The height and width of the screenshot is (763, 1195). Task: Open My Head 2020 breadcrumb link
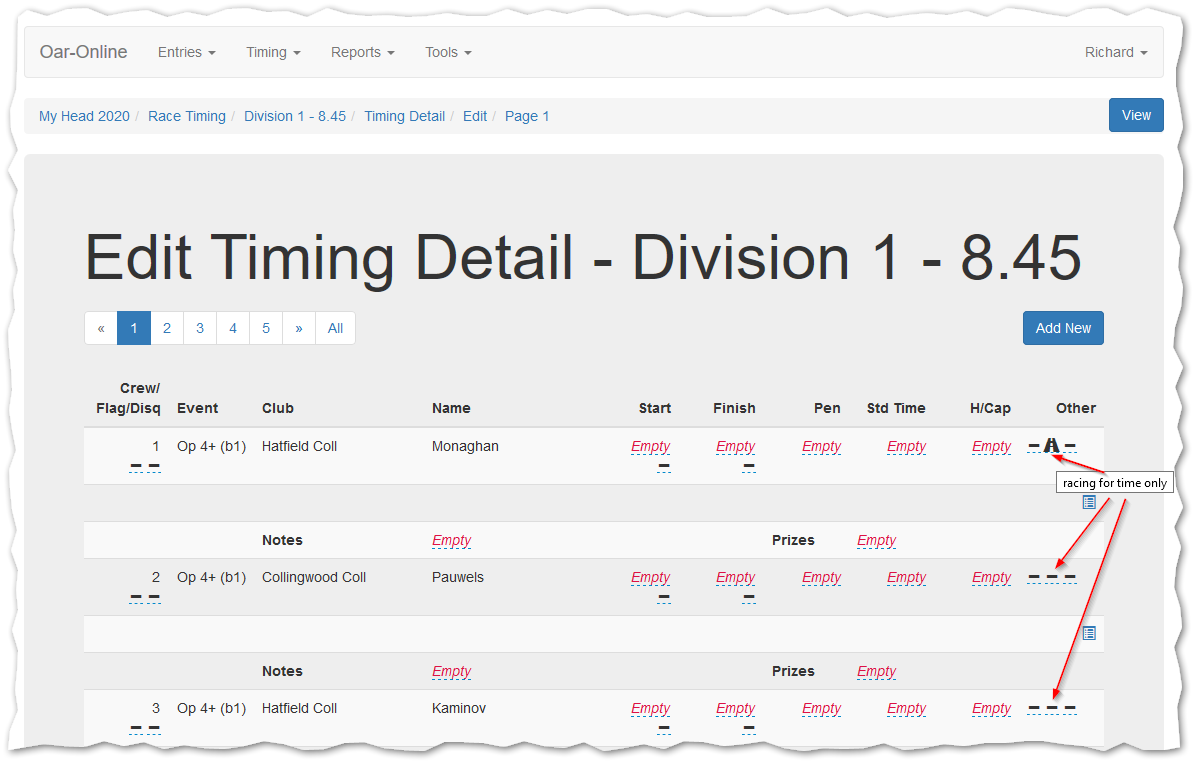point(84,116)
